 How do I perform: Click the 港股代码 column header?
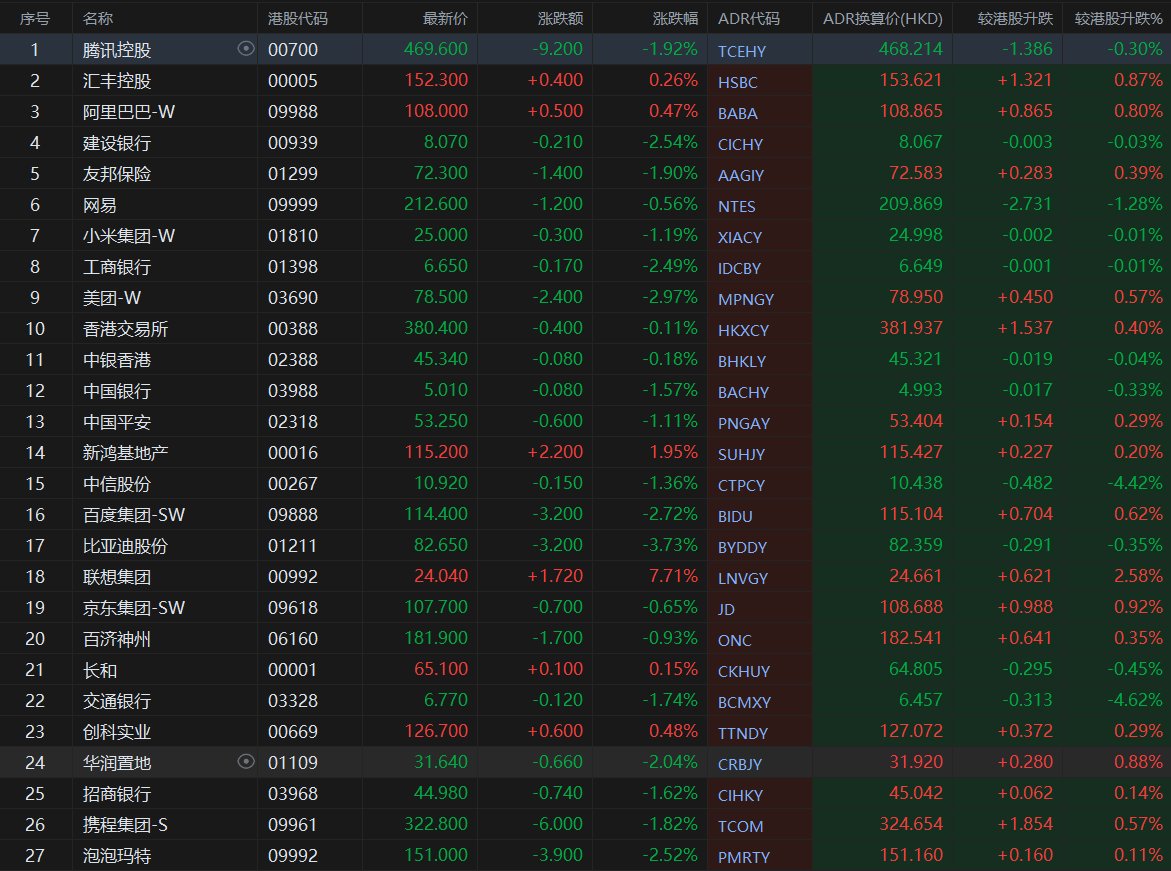tap(297, 19)
